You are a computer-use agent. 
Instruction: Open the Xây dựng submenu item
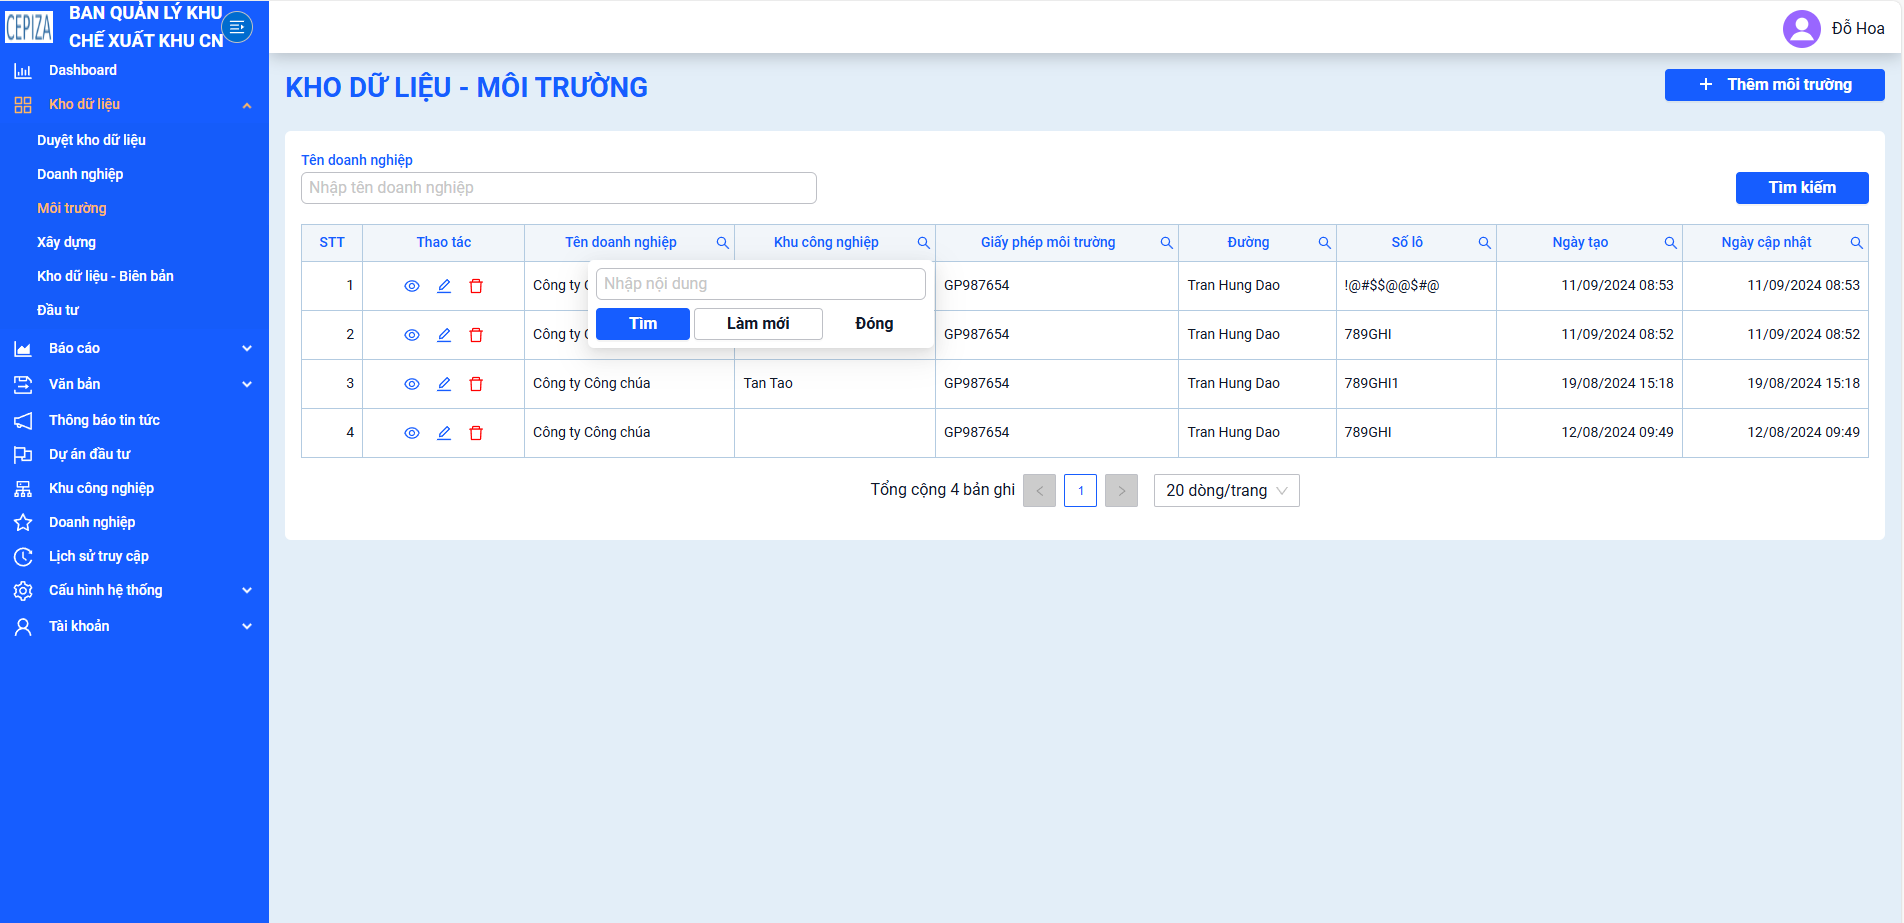click(x=66, y=242)
